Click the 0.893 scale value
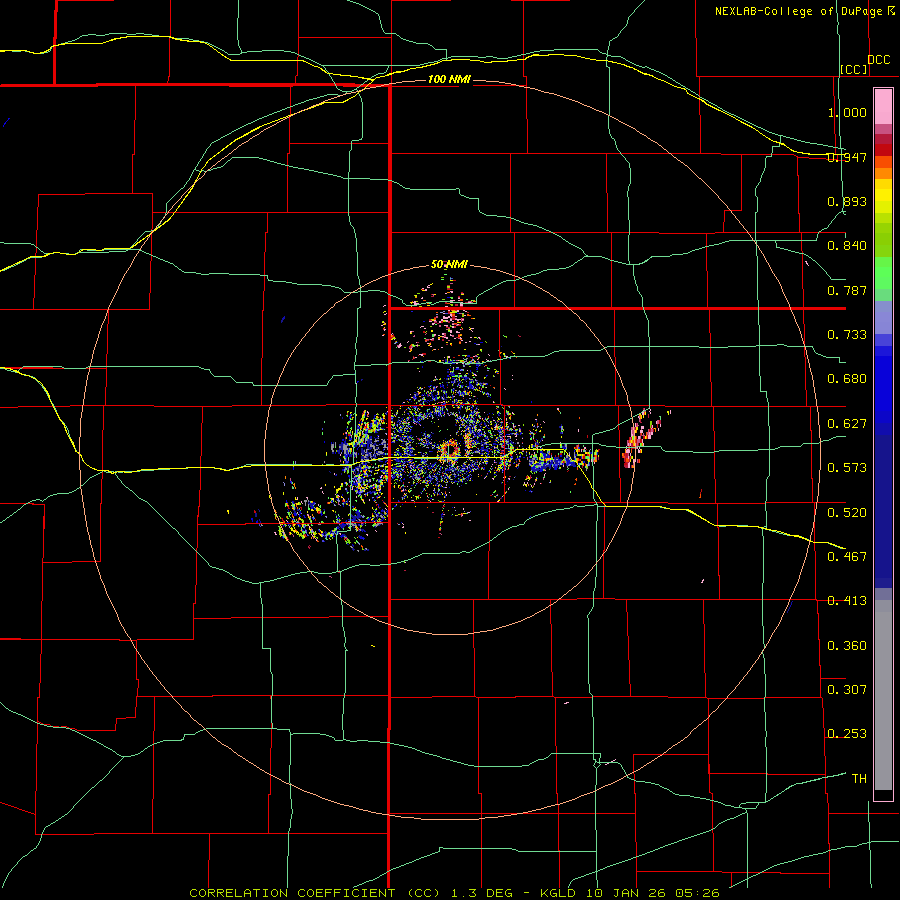Image resolution: width=900 pixels, height=900 pixels. 847,201
